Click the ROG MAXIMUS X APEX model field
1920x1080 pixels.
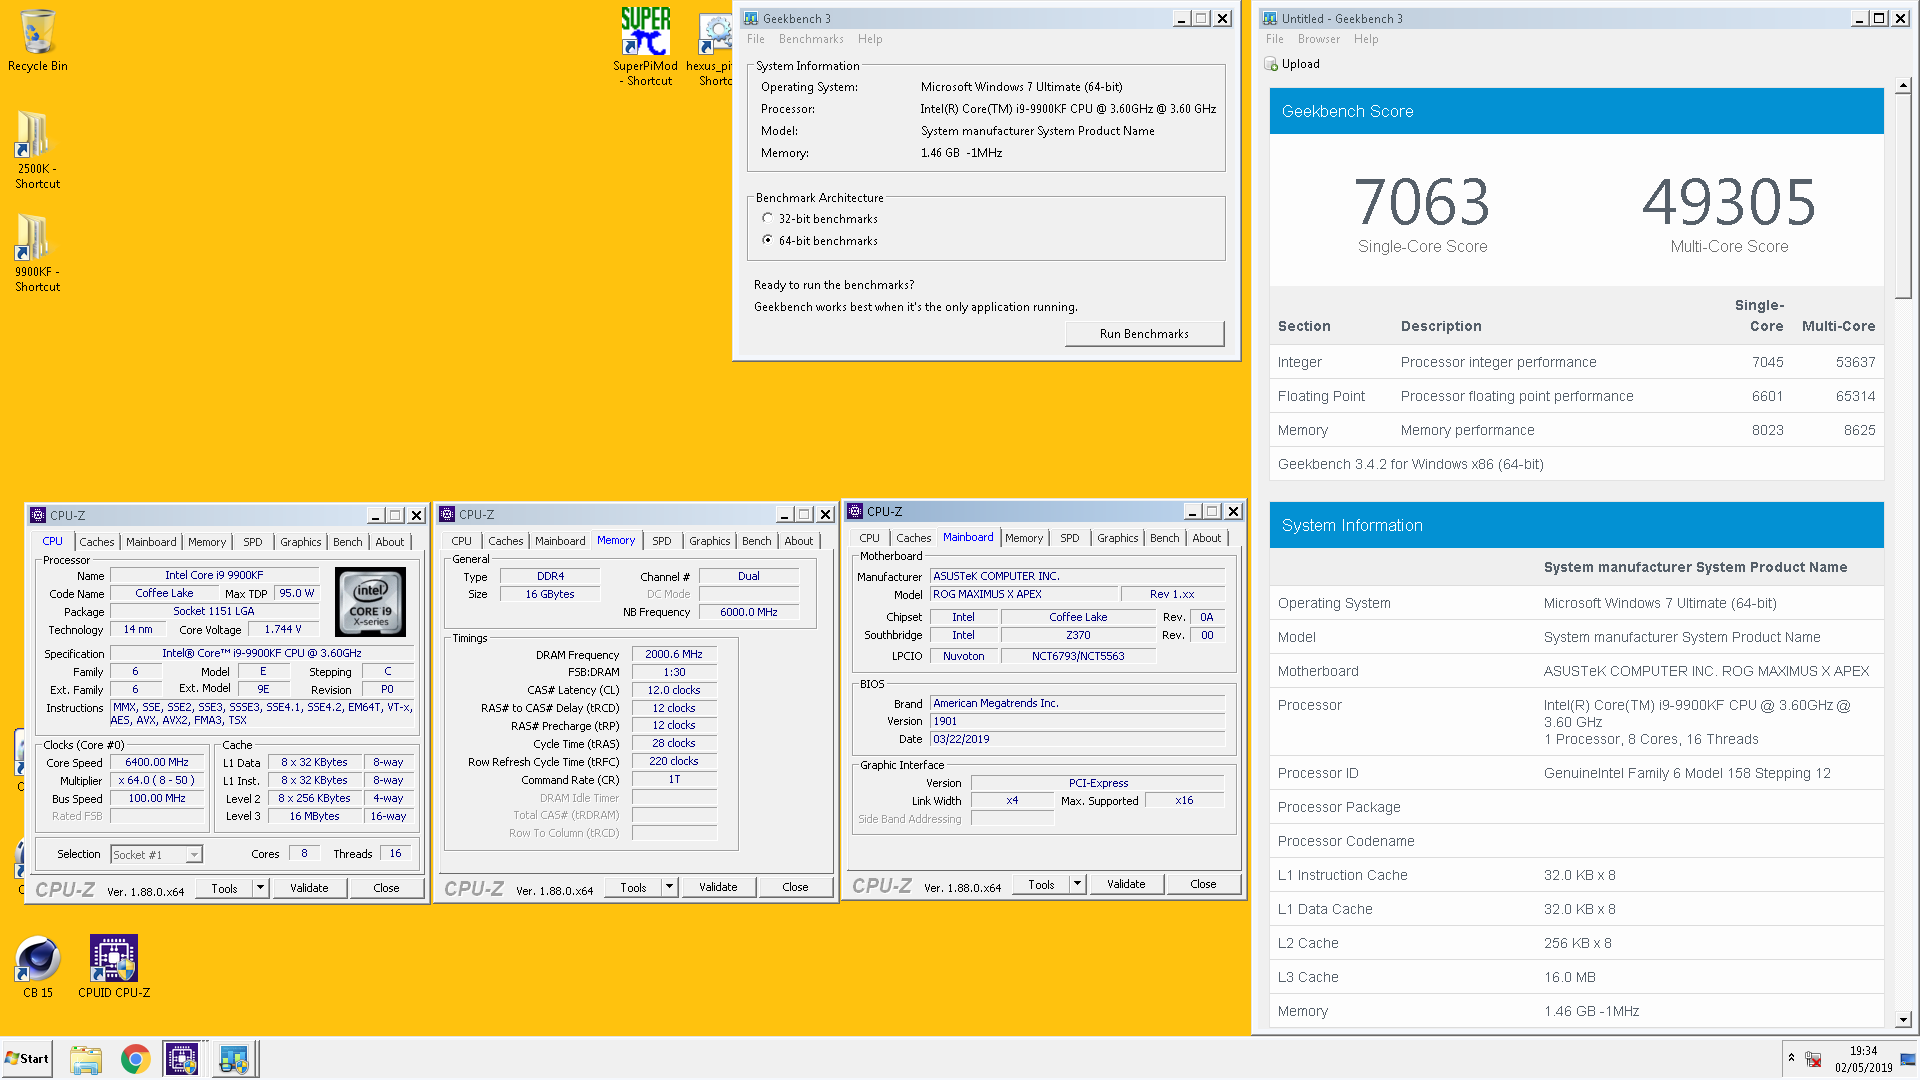click(1023, 594)
